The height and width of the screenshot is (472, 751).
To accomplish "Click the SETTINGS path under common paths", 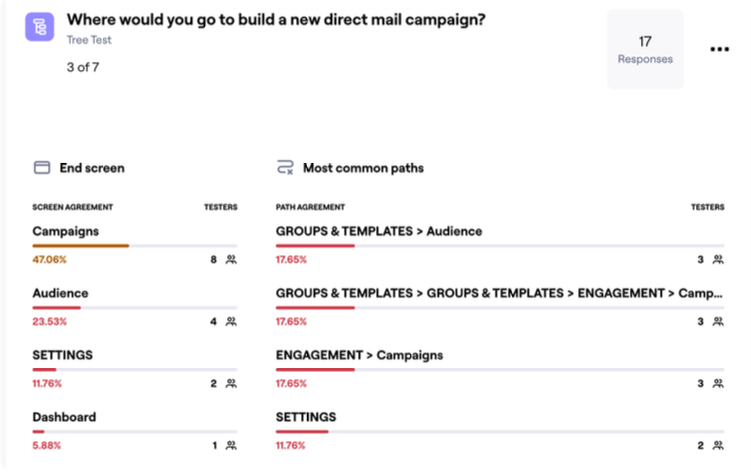I will (306, 417).
